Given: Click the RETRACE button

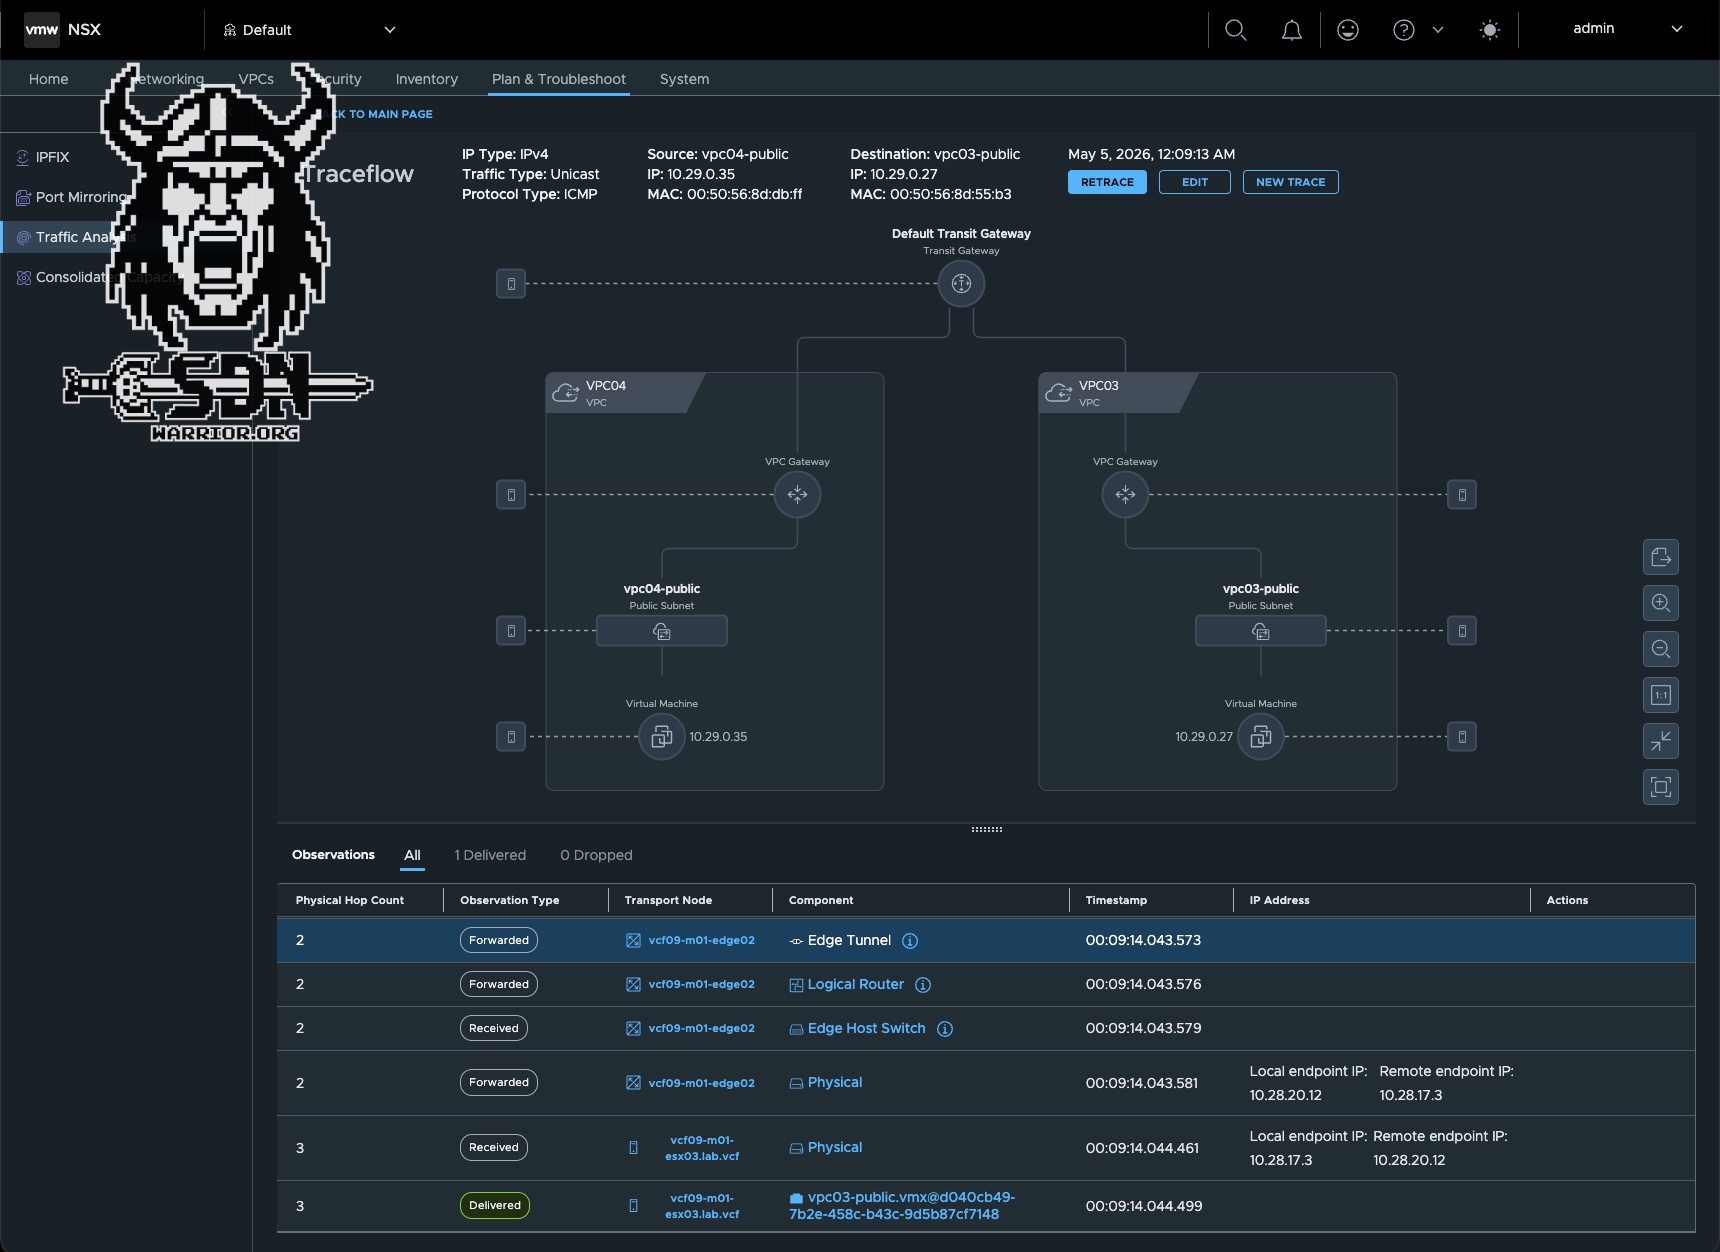Looking at the screenshot, I should point(1107,182).
